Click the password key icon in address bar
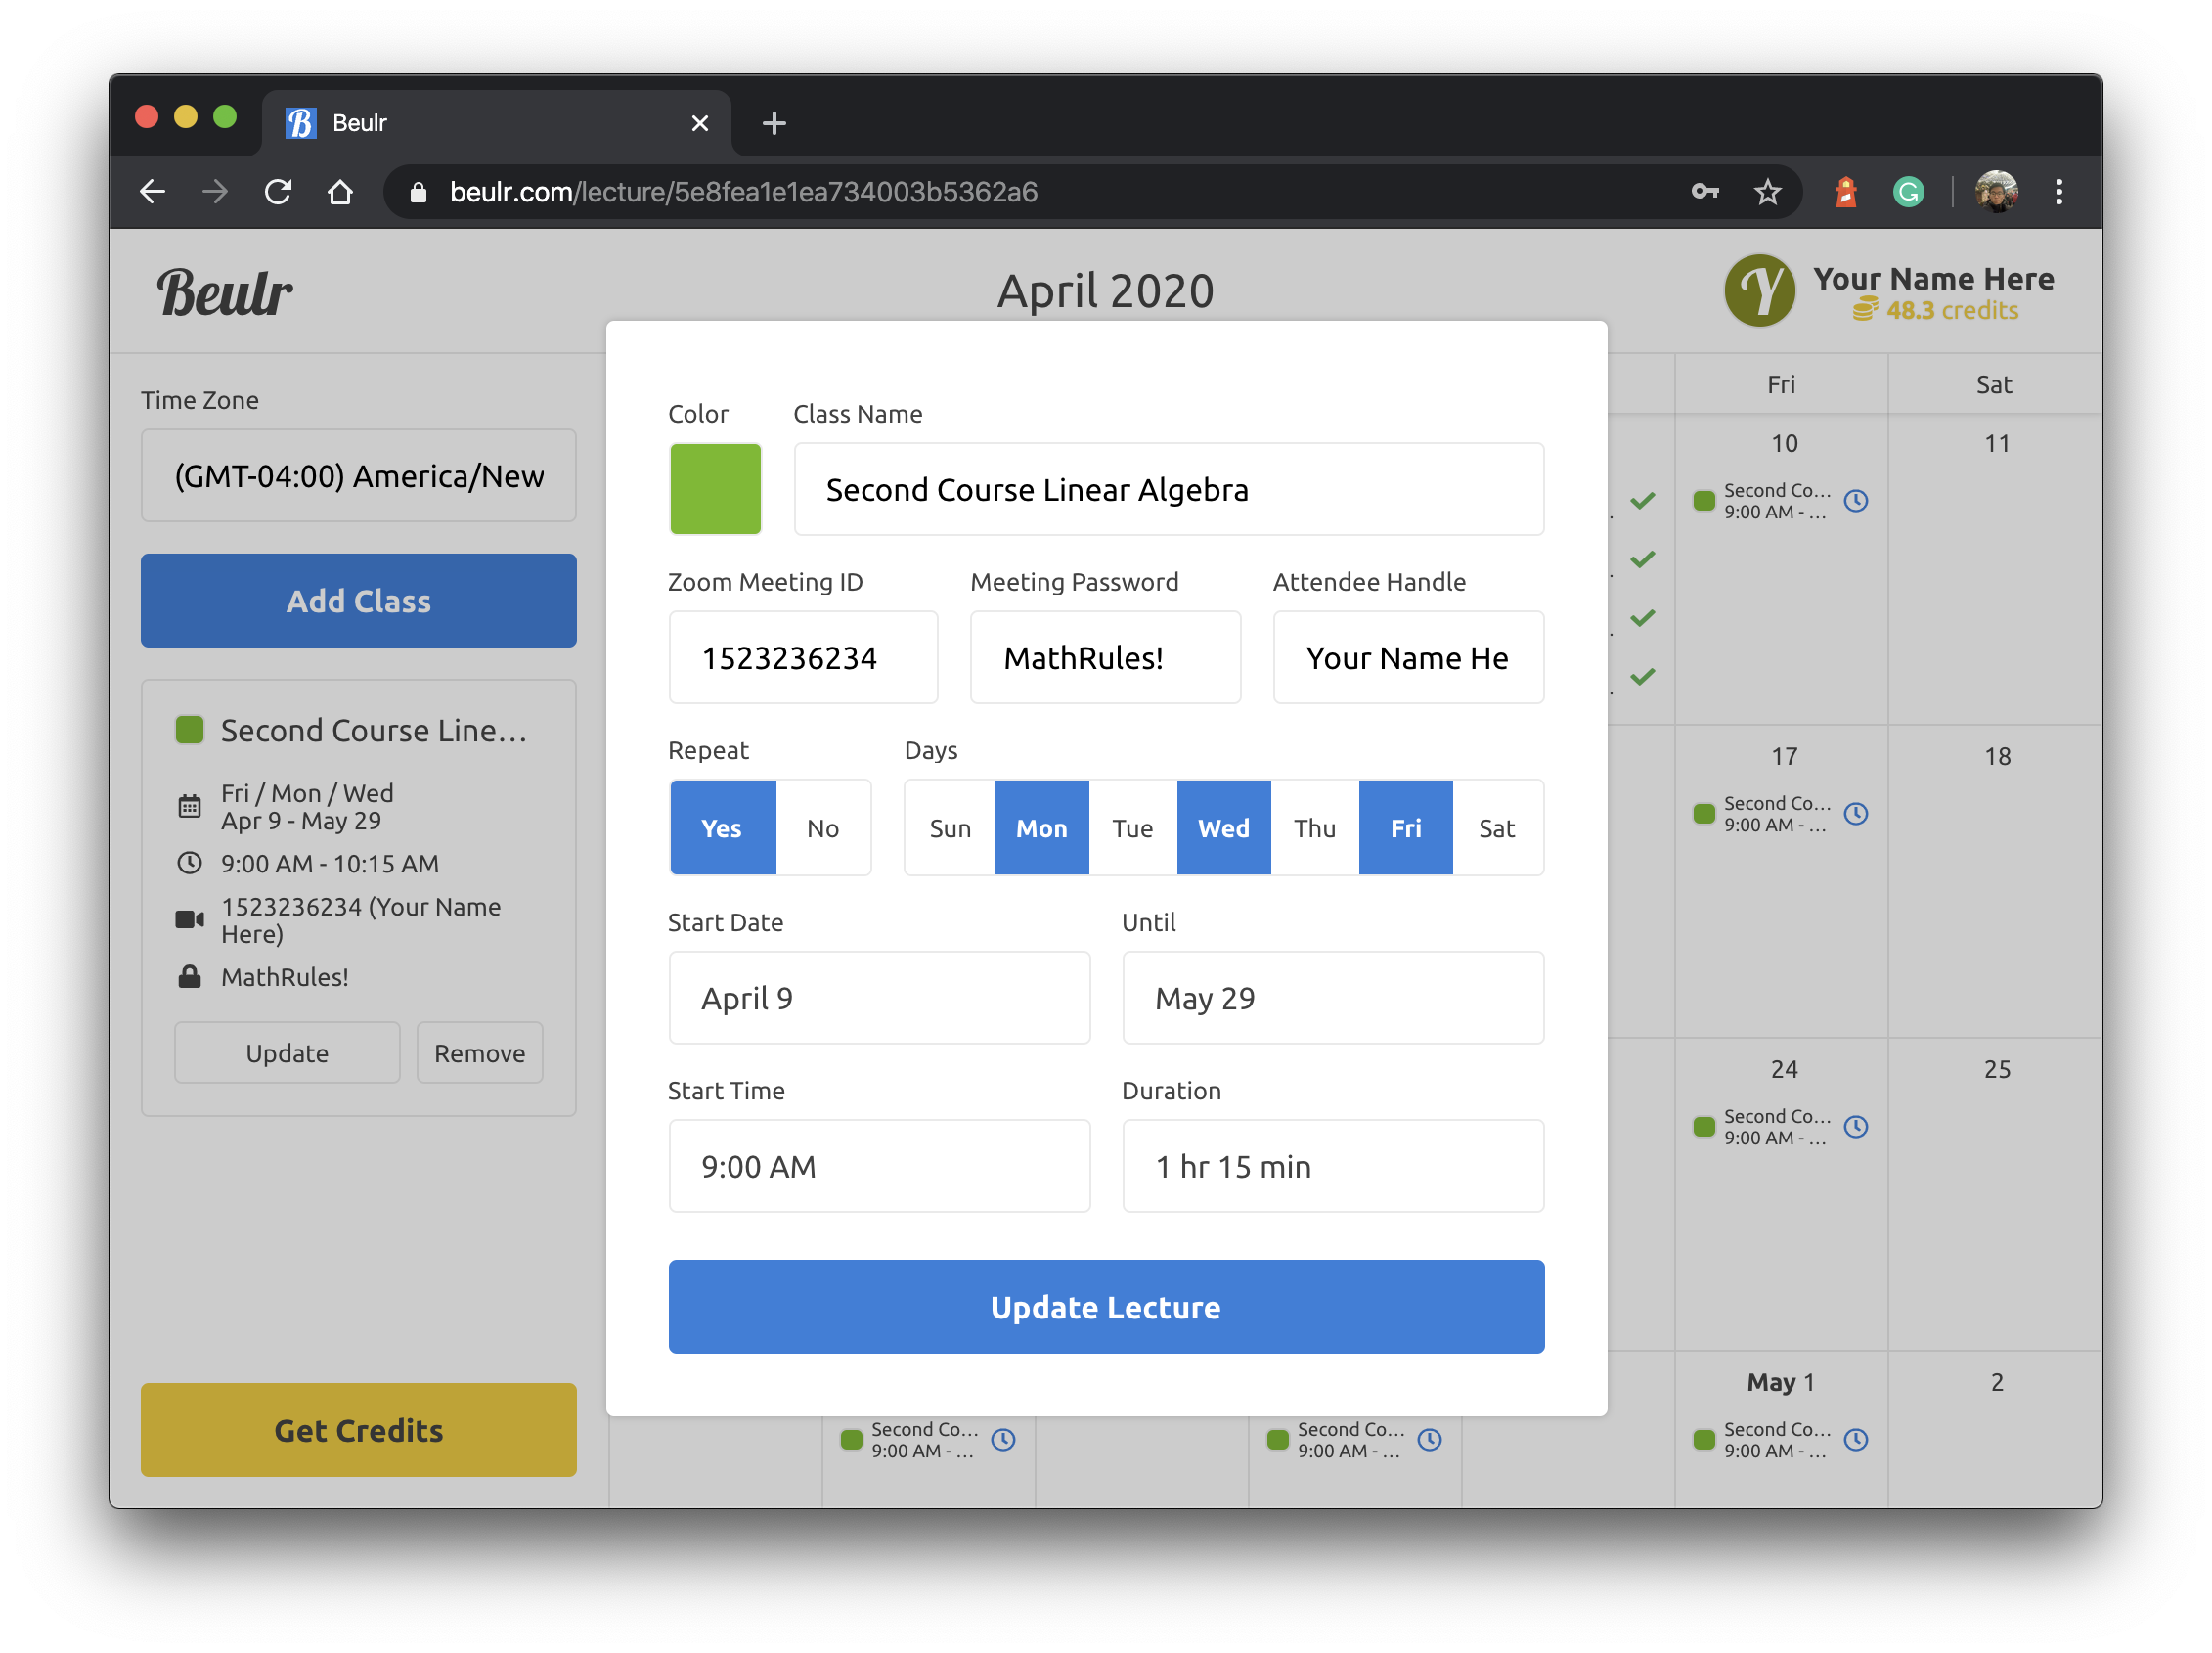Image resolution: width=2212 pixels, height=1653 pixels. 1704,192
